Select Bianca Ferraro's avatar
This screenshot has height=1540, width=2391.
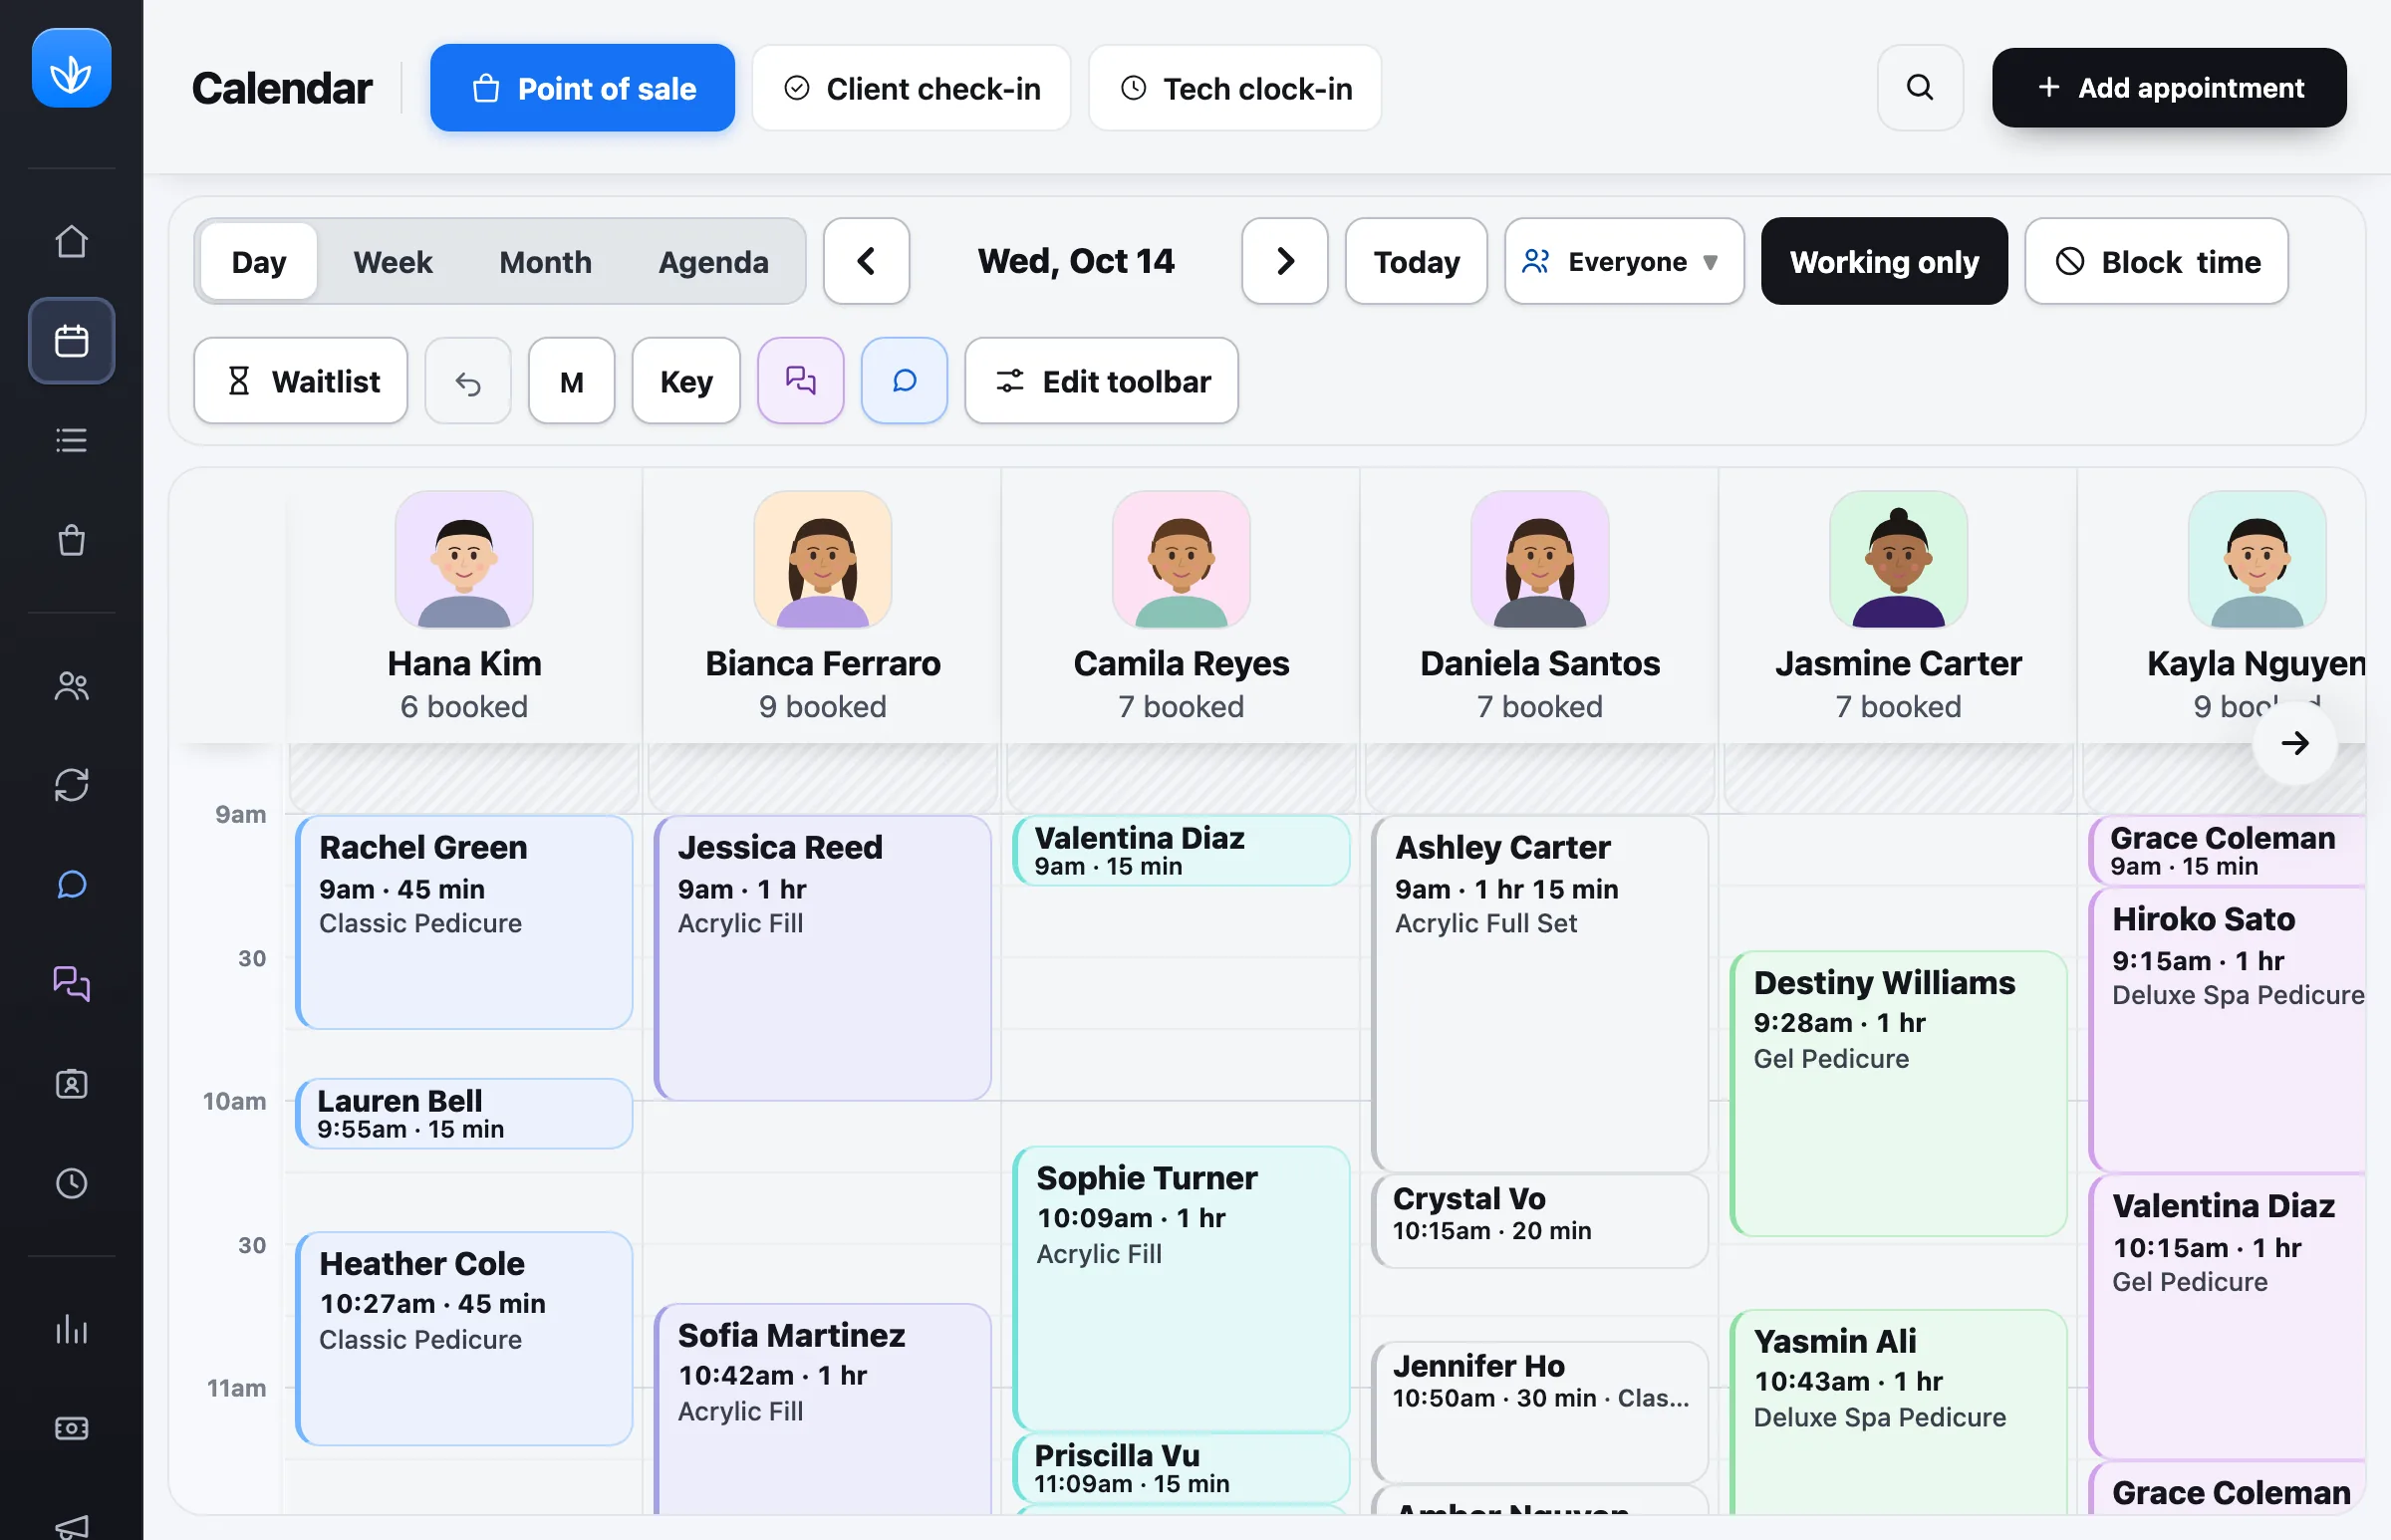(x=823, y=559)
